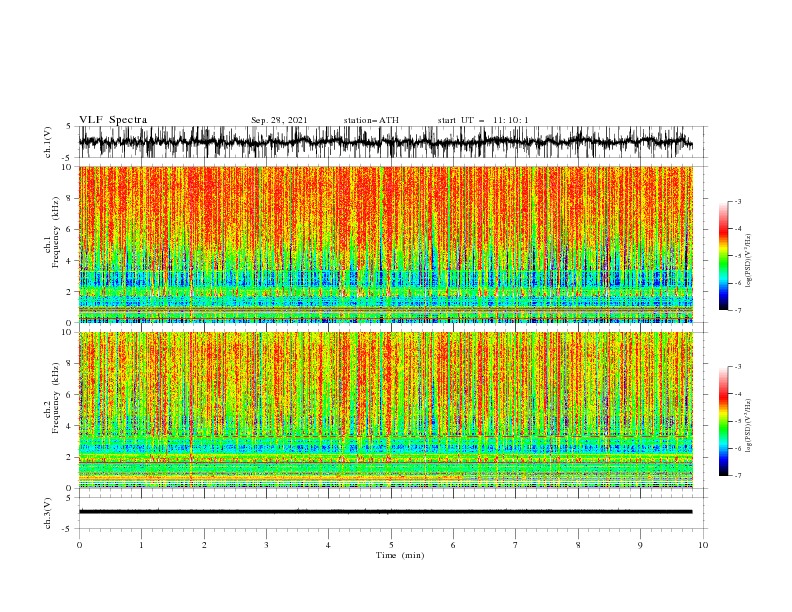The image size is (792, 612).
Task: Select the date text "Sep. 28, 2021"
Action: click(x=279, y=120)
